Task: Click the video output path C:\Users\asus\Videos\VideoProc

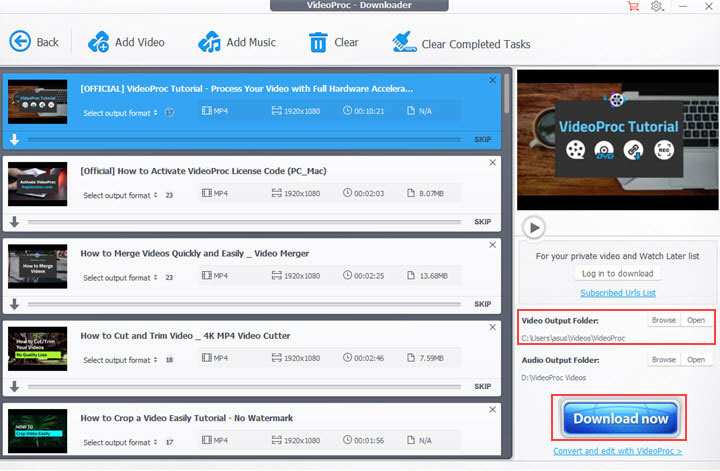Action: point(573,338)
